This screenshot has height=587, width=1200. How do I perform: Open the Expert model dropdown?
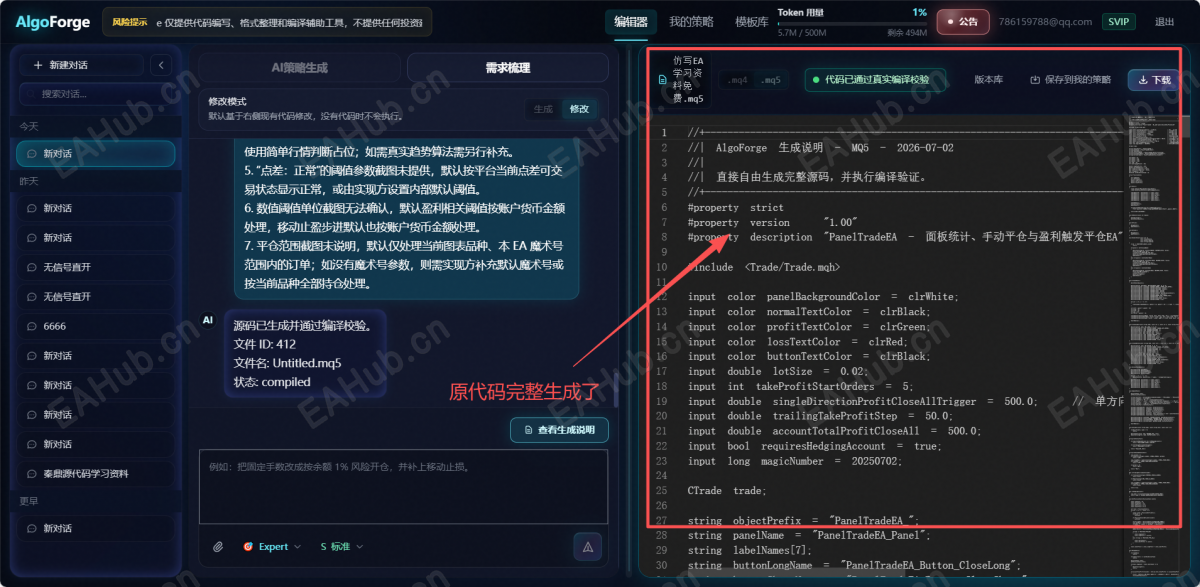click(x=272, y=547)
